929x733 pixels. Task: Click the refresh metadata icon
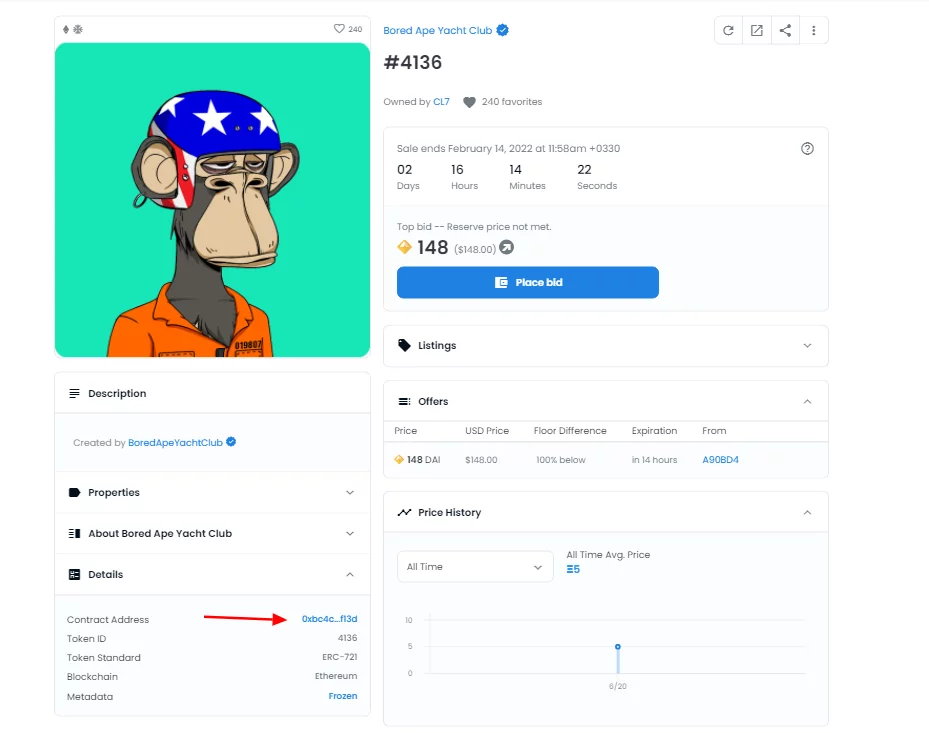728,30
